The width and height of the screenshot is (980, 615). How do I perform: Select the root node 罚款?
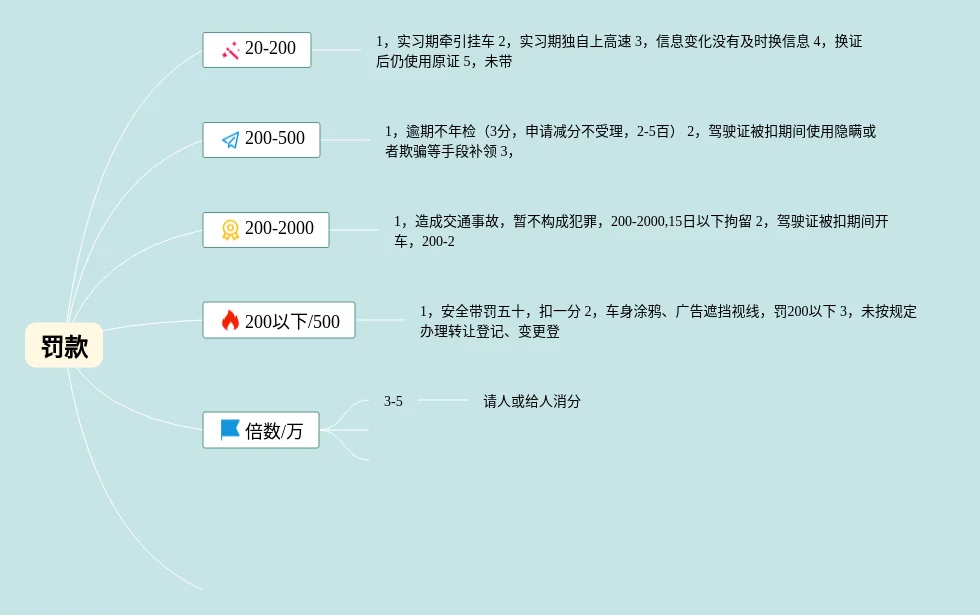pos(64,346)
